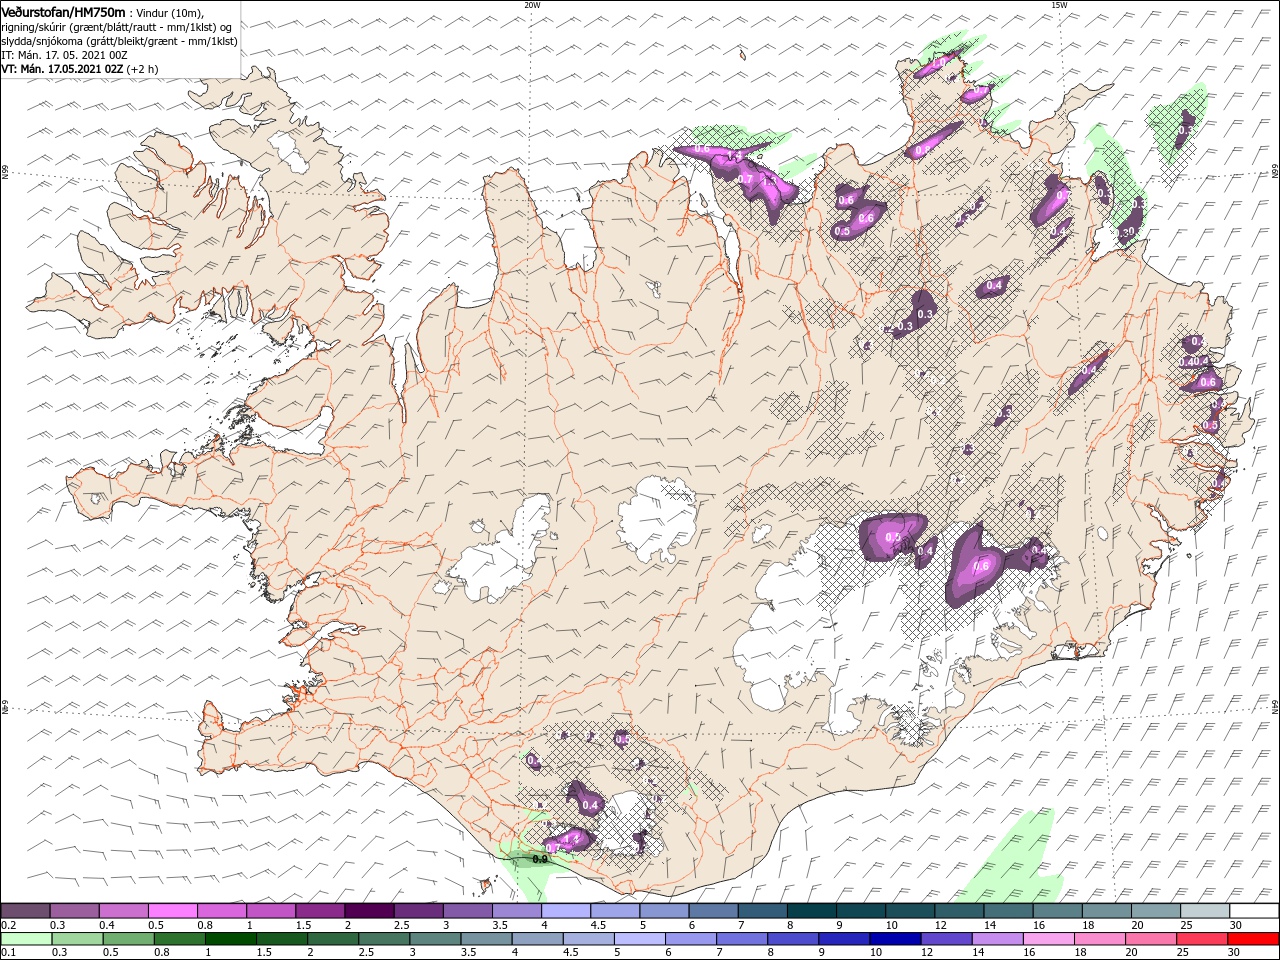The width and height of the screenshot is (1280, 960).
Task: Click the 0.1 label under the bottom legend
Action: click(x=9, y=953)
